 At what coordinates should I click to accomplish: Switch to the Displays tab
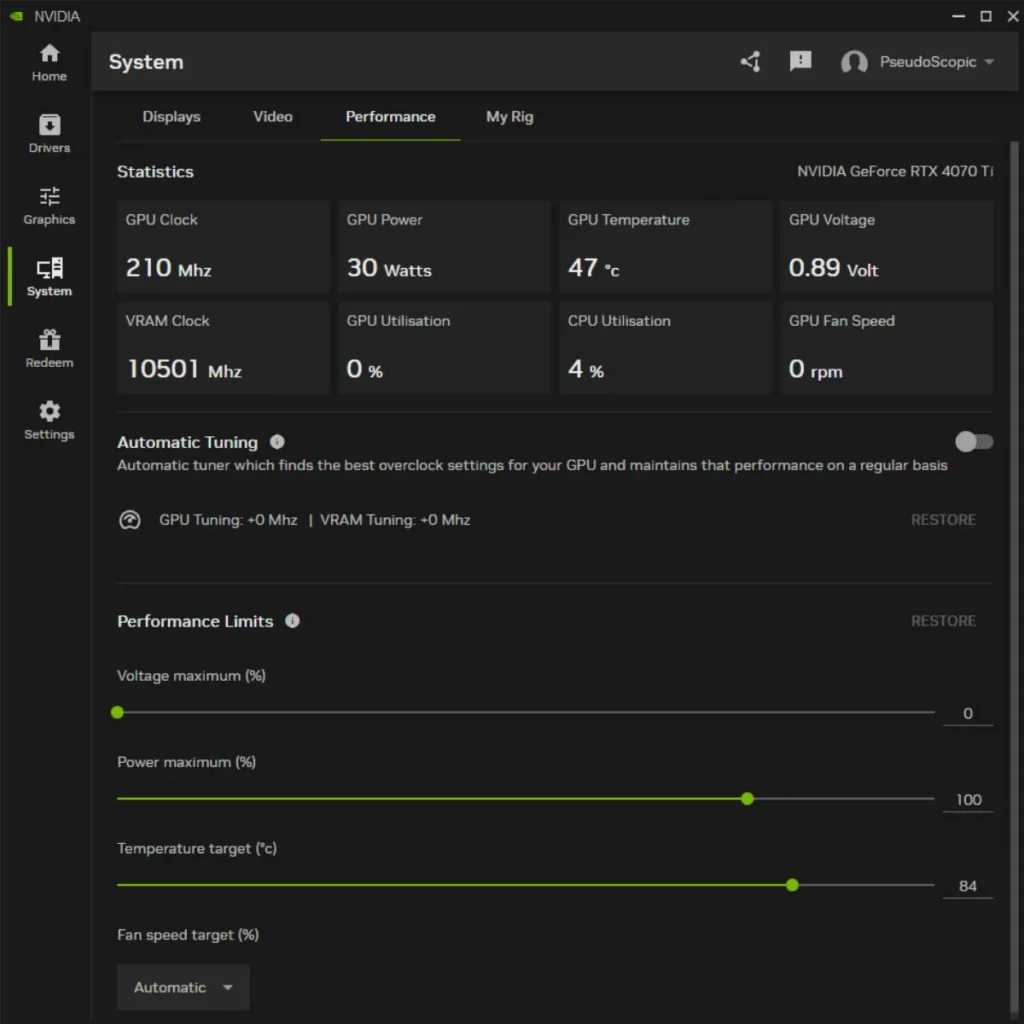click(x=171, y=117)
